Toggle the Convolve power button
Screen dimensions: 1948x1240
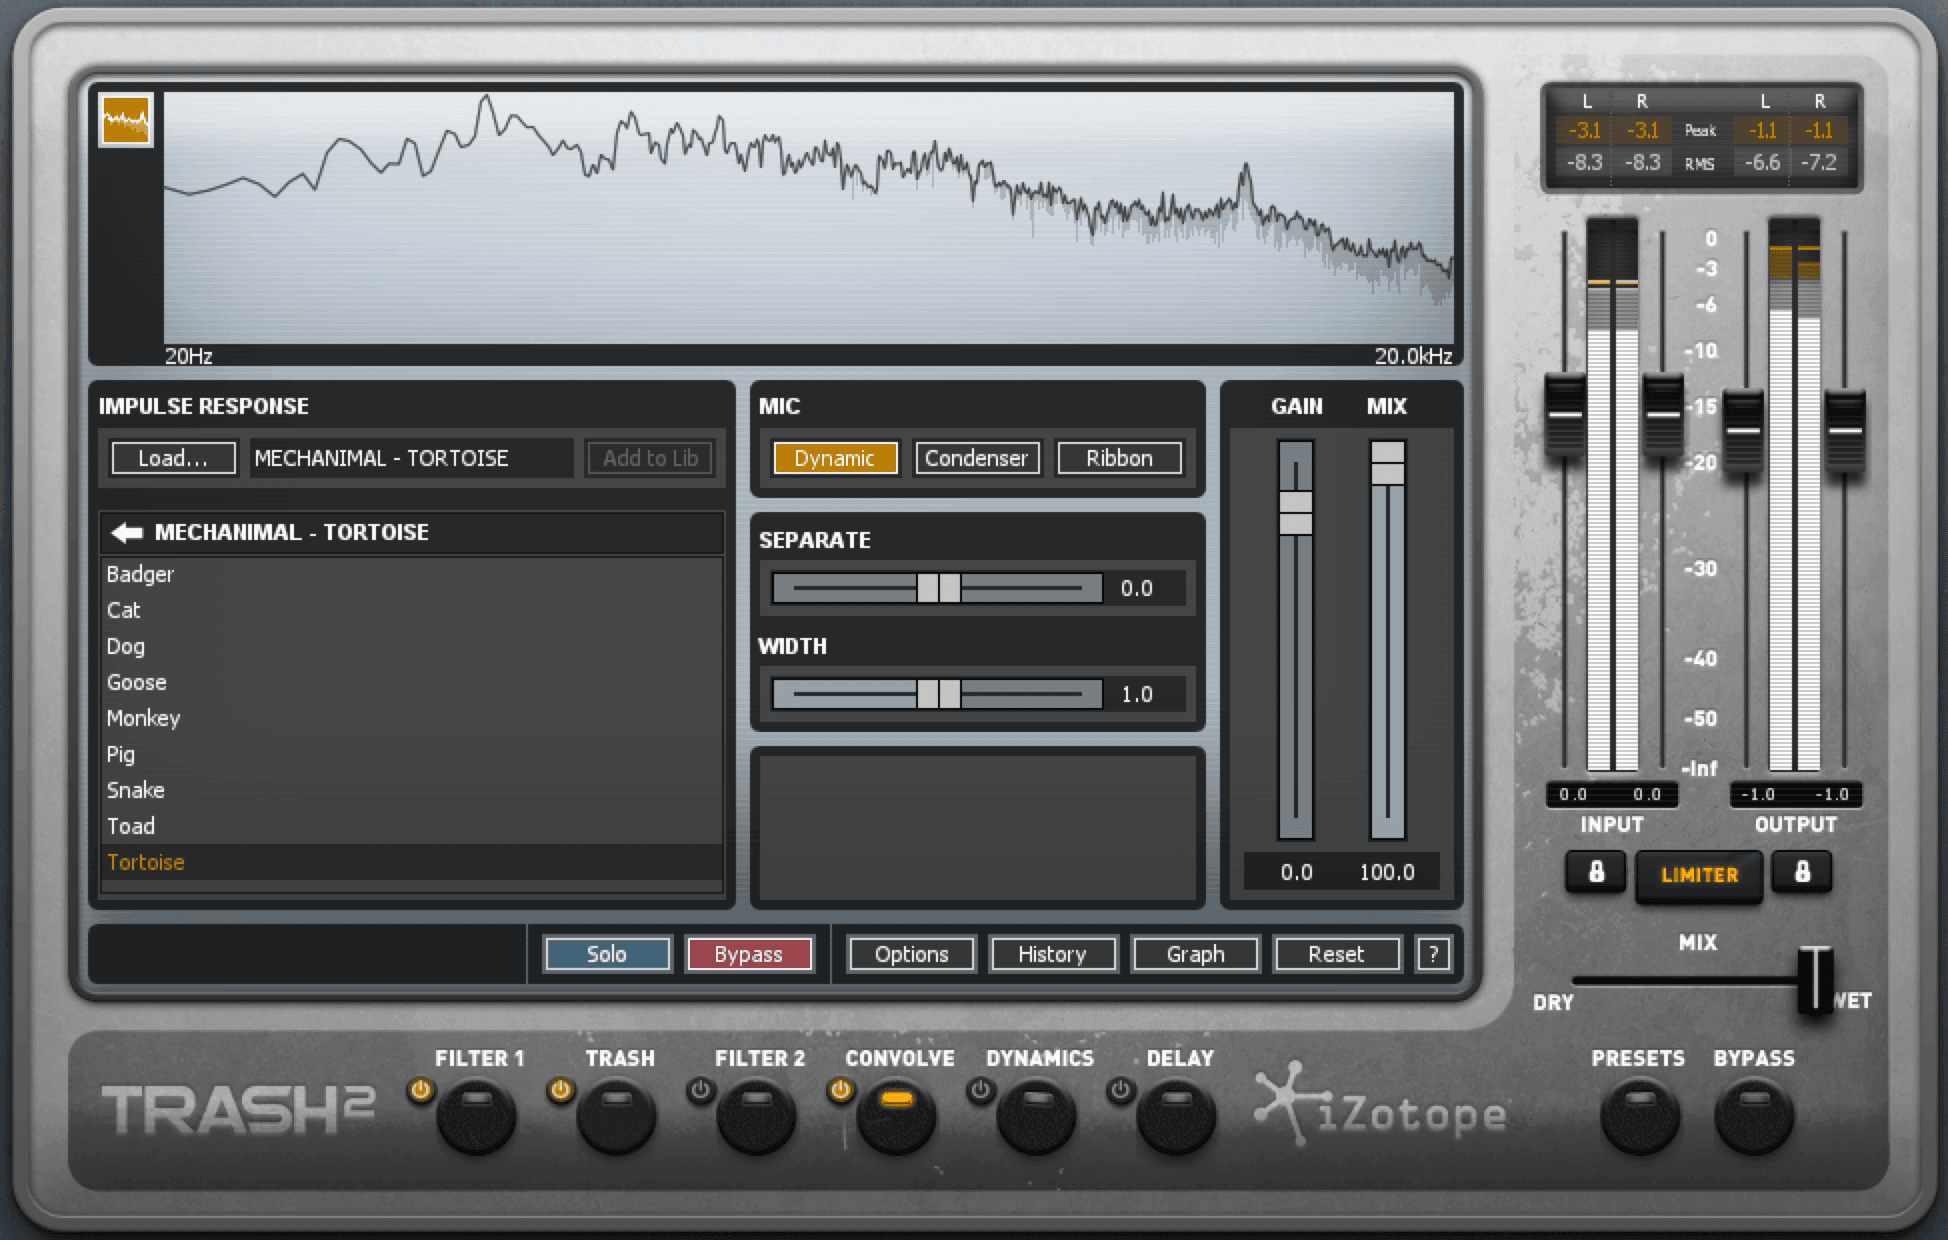(841, 1090)
